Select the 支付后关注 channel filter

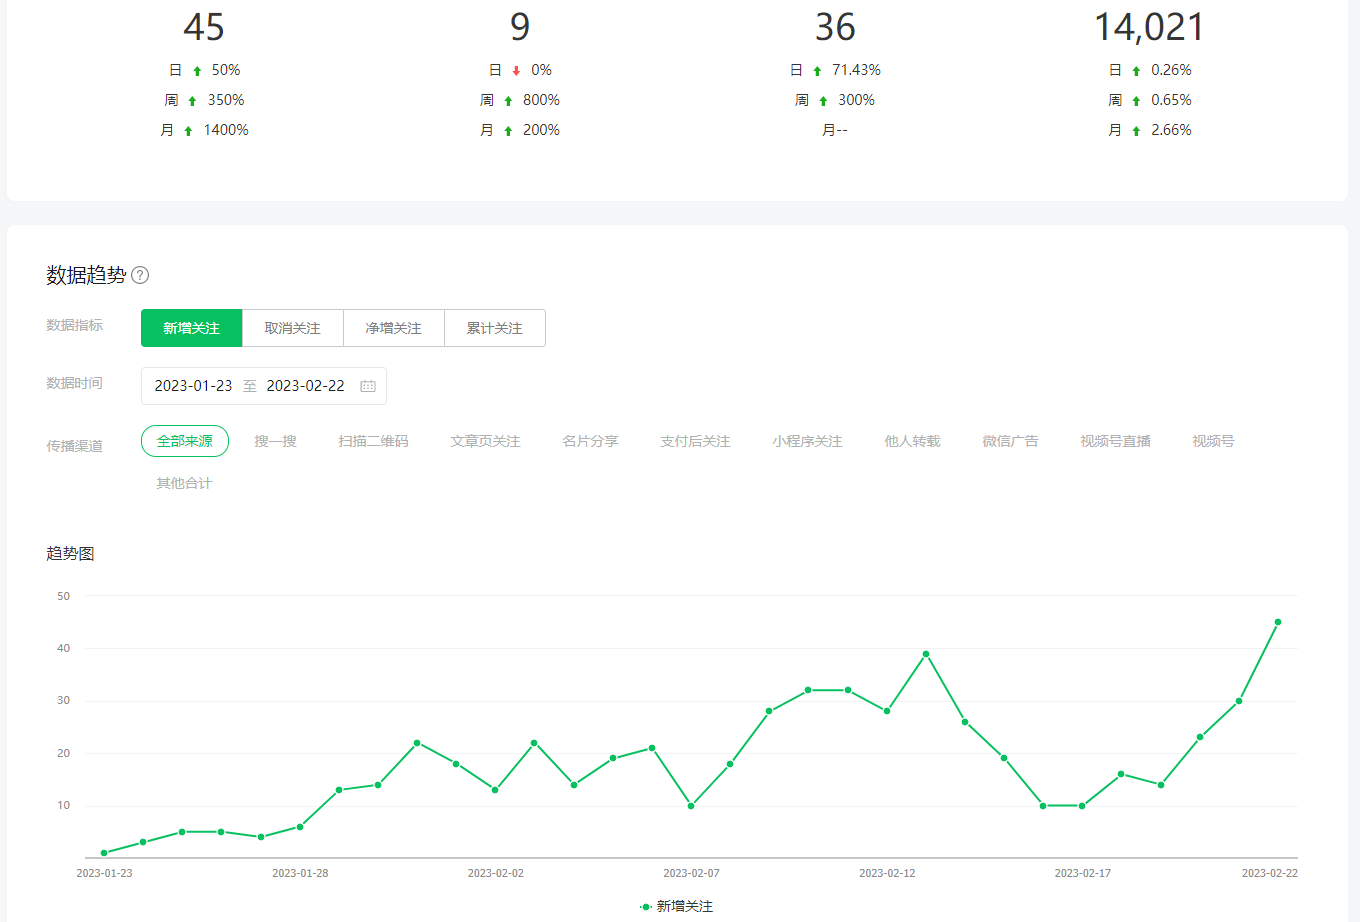point(695,441)
